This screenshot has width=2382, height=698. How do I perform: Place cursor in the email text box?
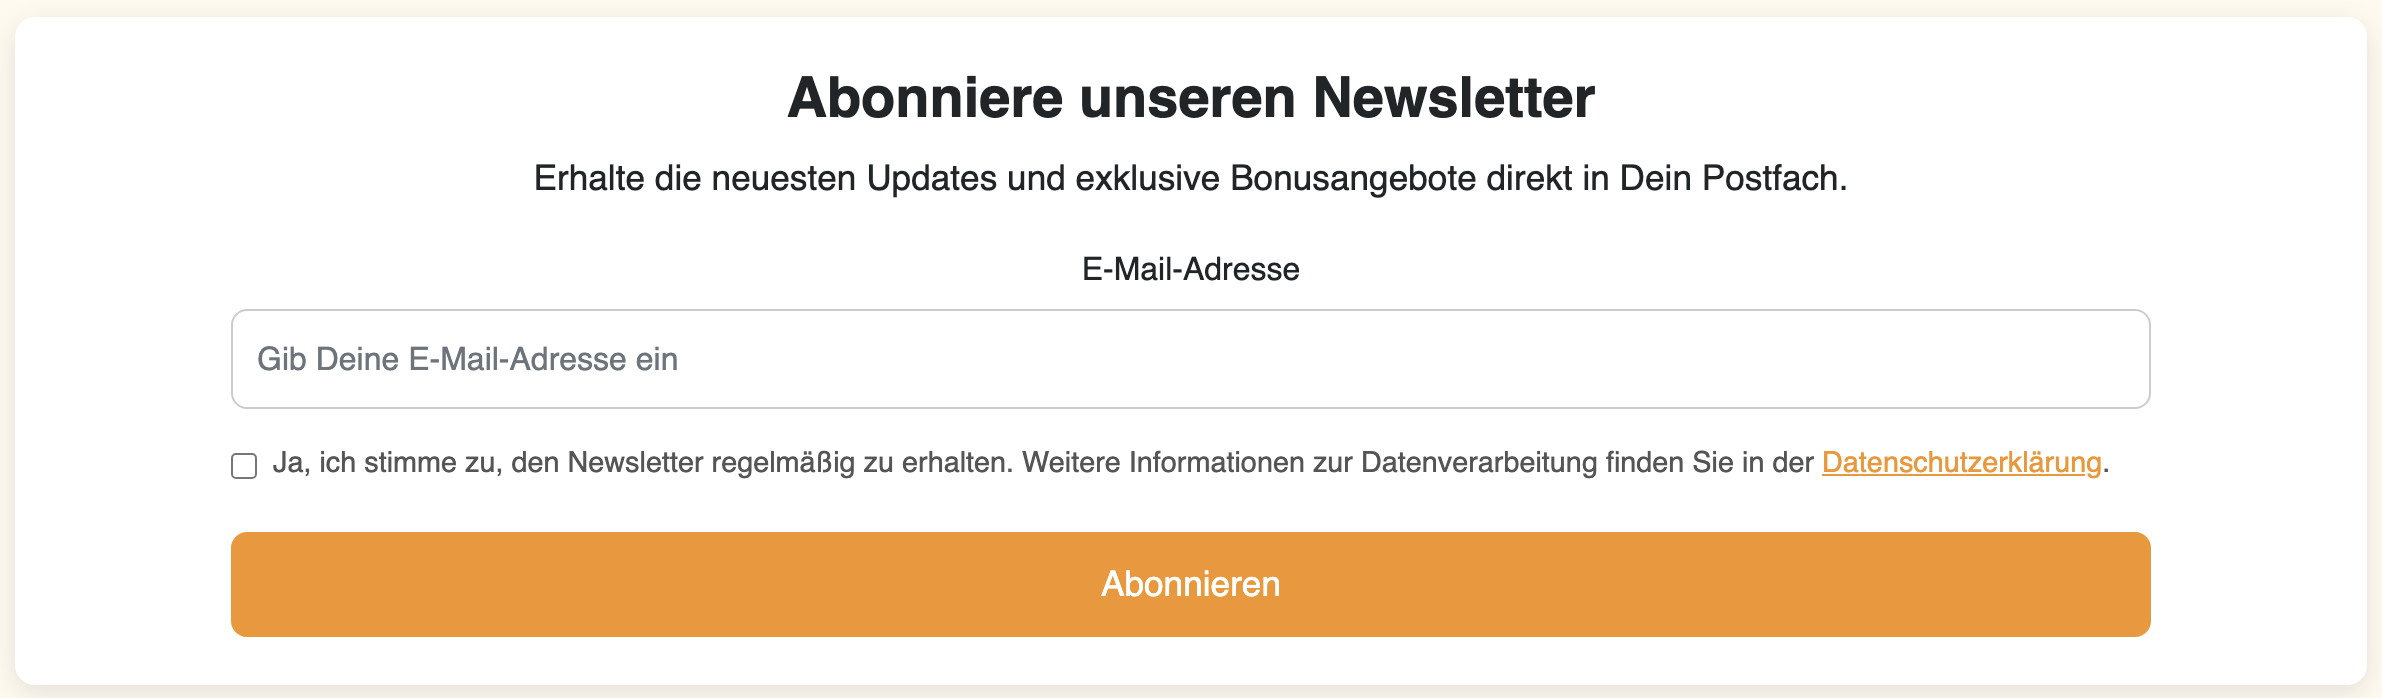[x=1190, y=359]
